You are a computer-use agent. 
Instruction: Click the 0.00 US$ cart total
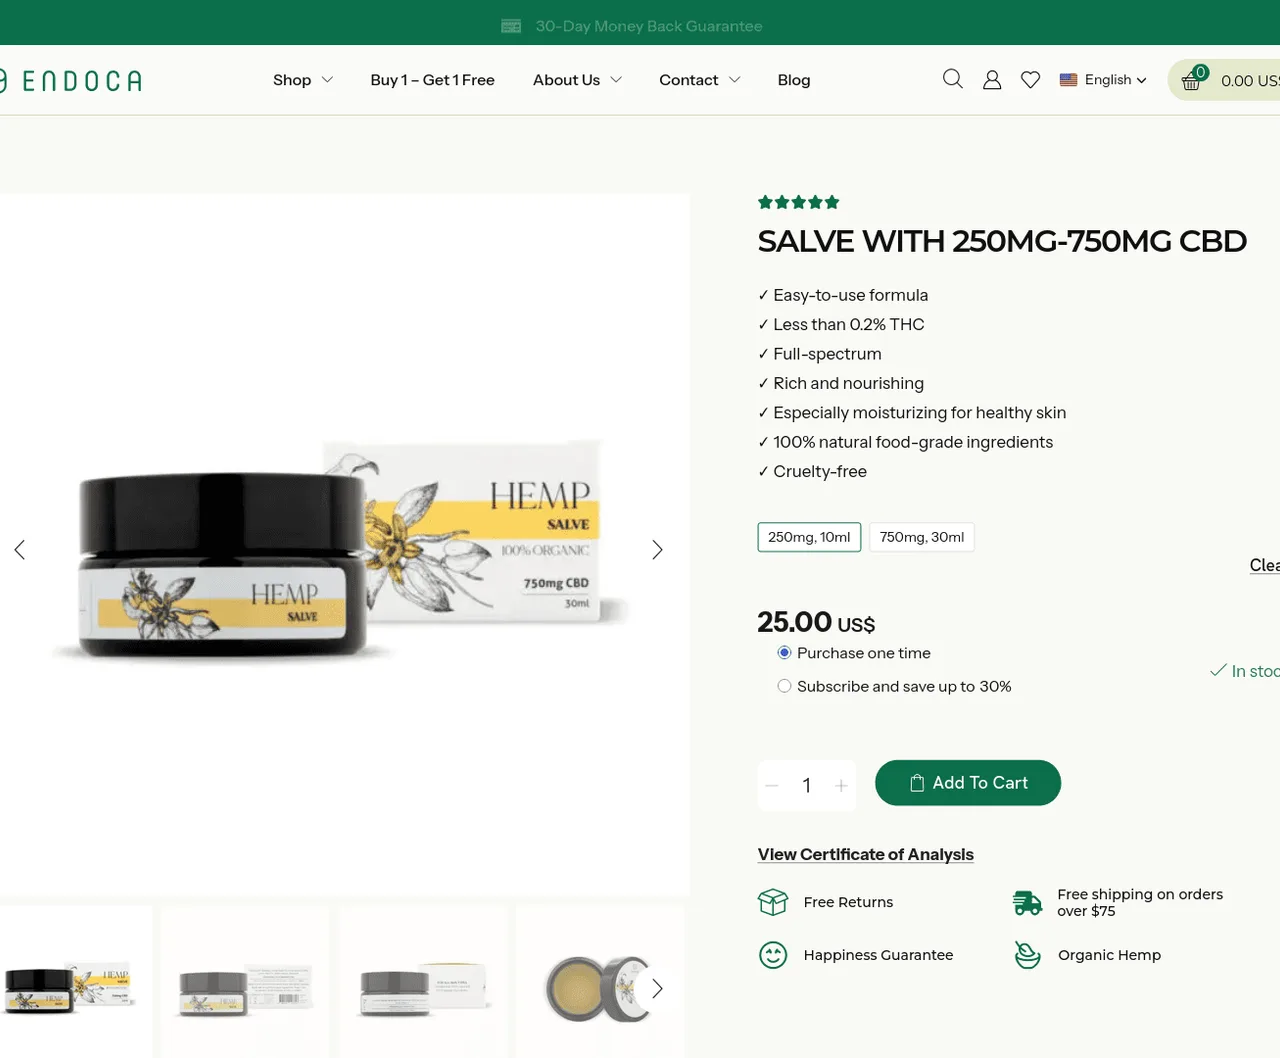[1250, 81]
